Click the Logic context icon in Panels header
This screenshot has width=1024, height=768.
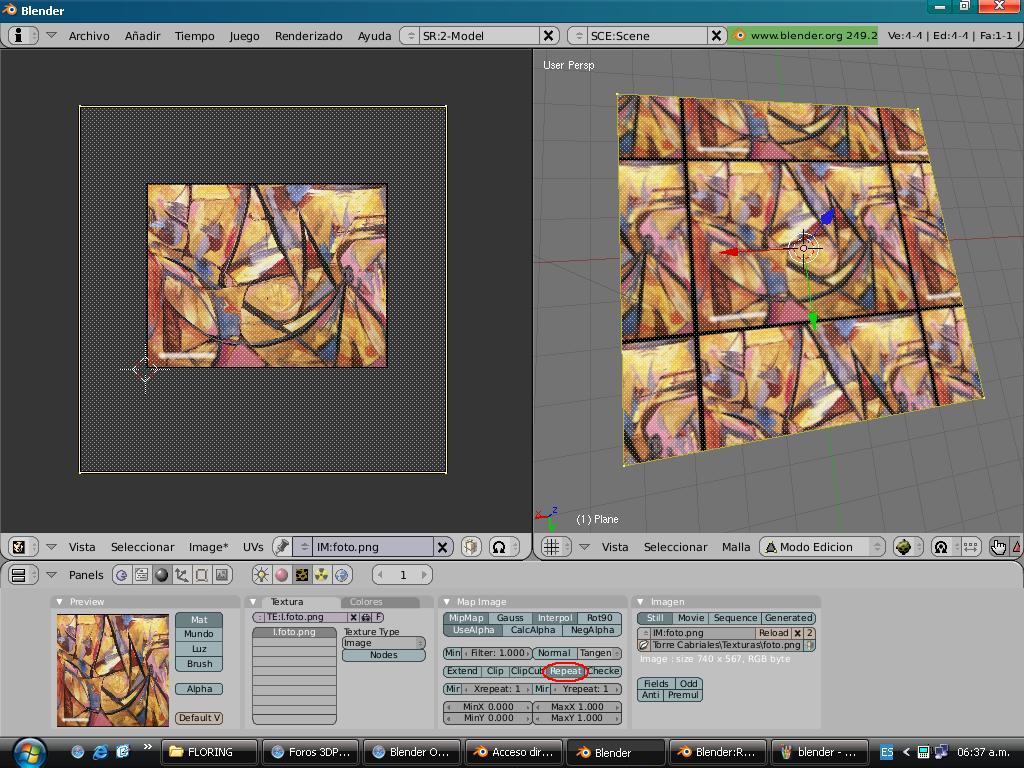point(121,575)
